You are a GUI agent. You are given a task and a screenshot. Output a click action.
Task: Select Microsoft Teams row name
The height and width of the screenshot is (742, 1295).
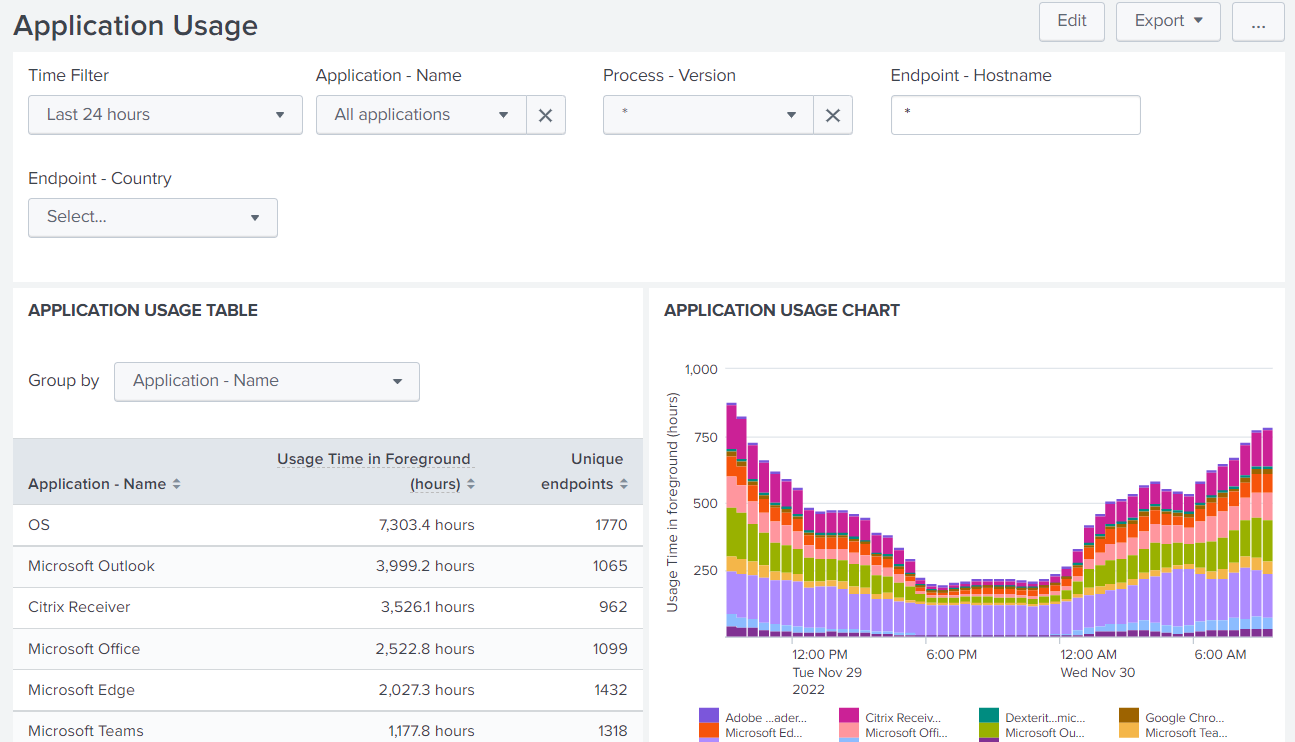[86, 731]
